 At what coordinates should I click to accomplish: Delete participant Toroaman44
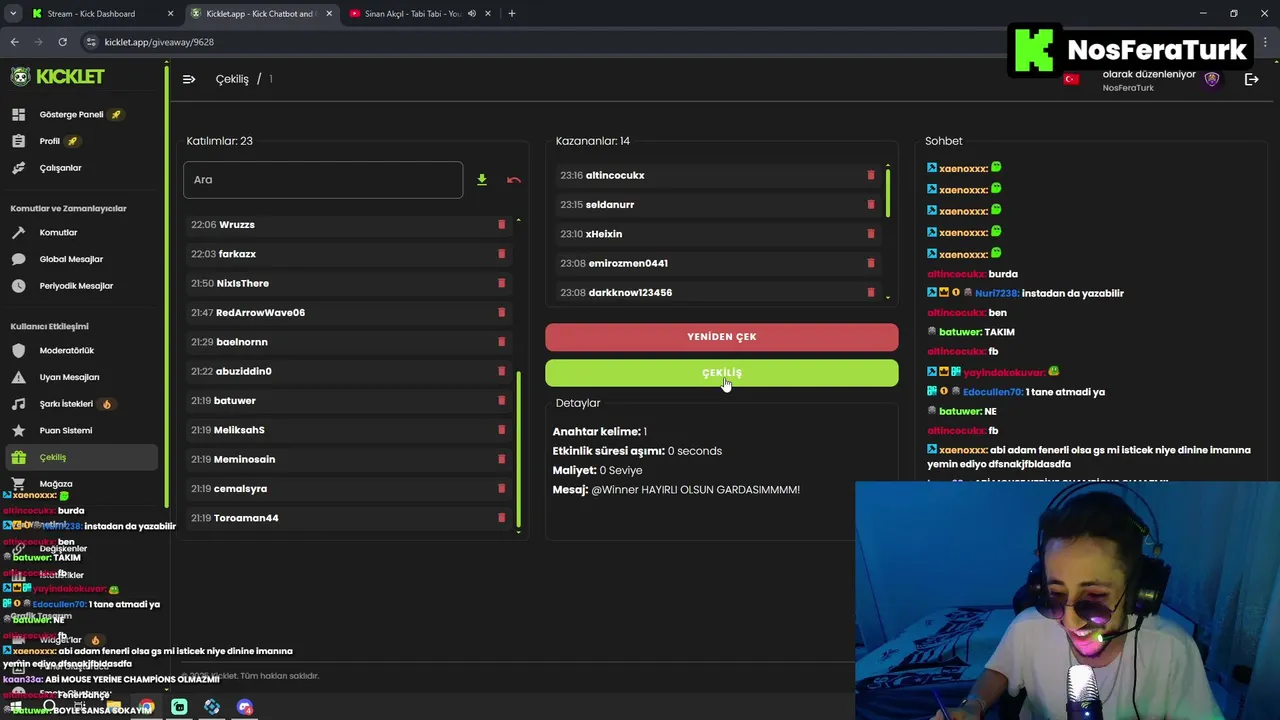click(x=501, y=518)
